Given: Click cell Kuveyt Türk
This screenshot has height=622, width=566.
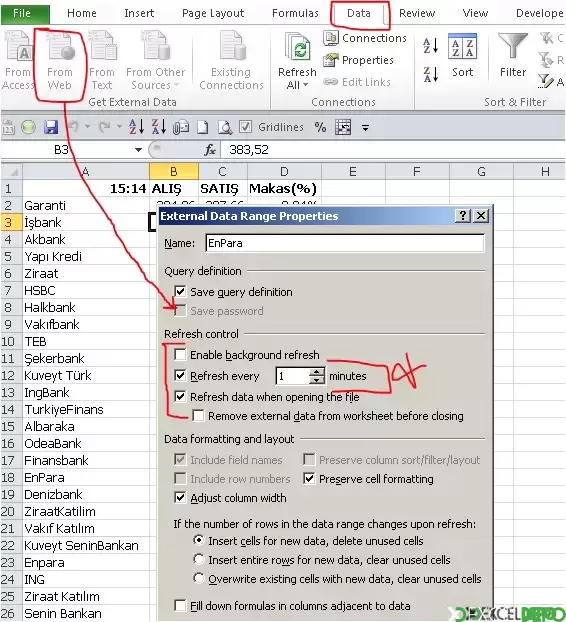Looking at the screenshot, I should tap(86, 375).
